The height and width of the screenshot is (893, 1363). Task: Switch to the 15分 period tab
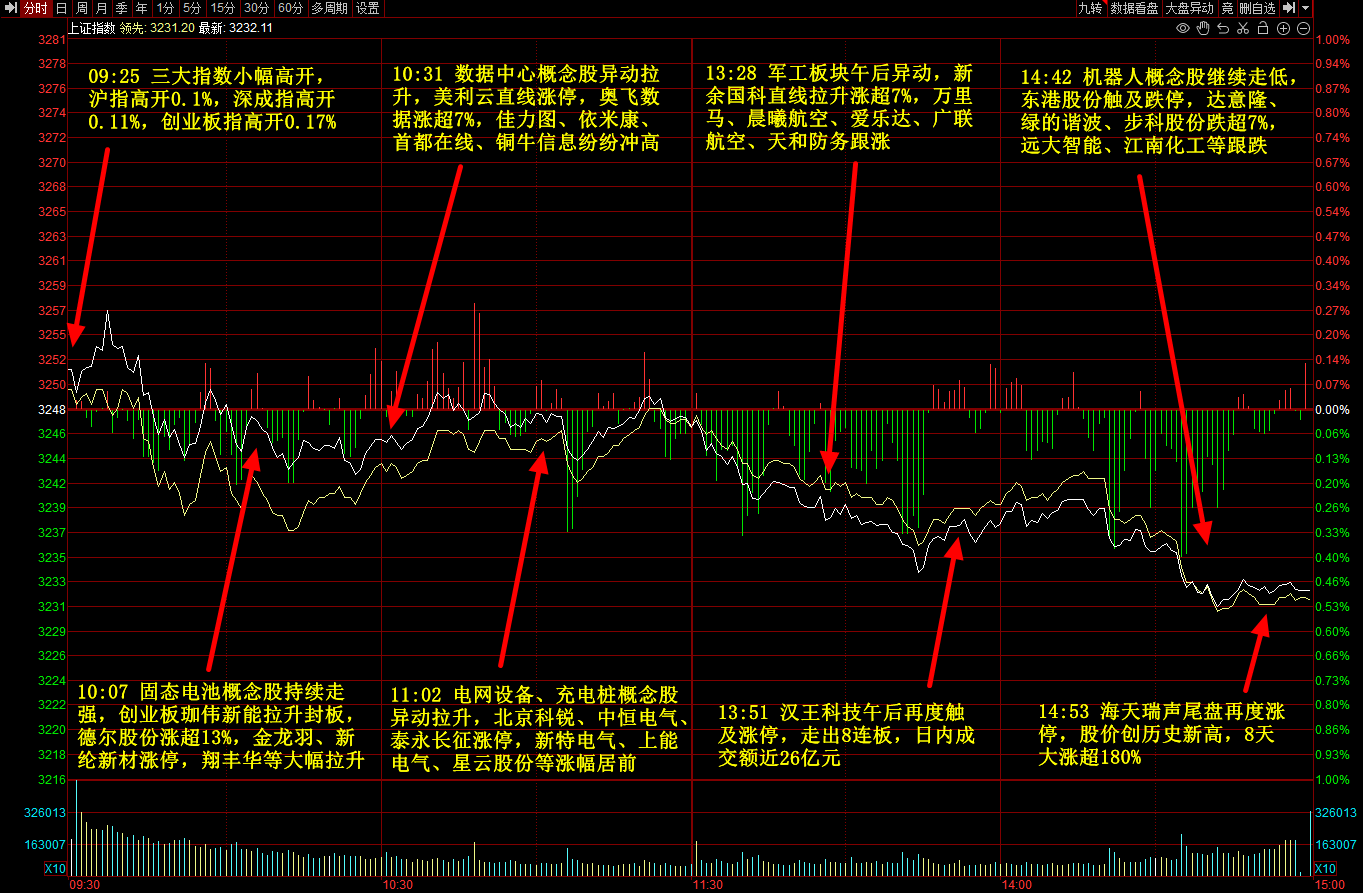point(222,8)
